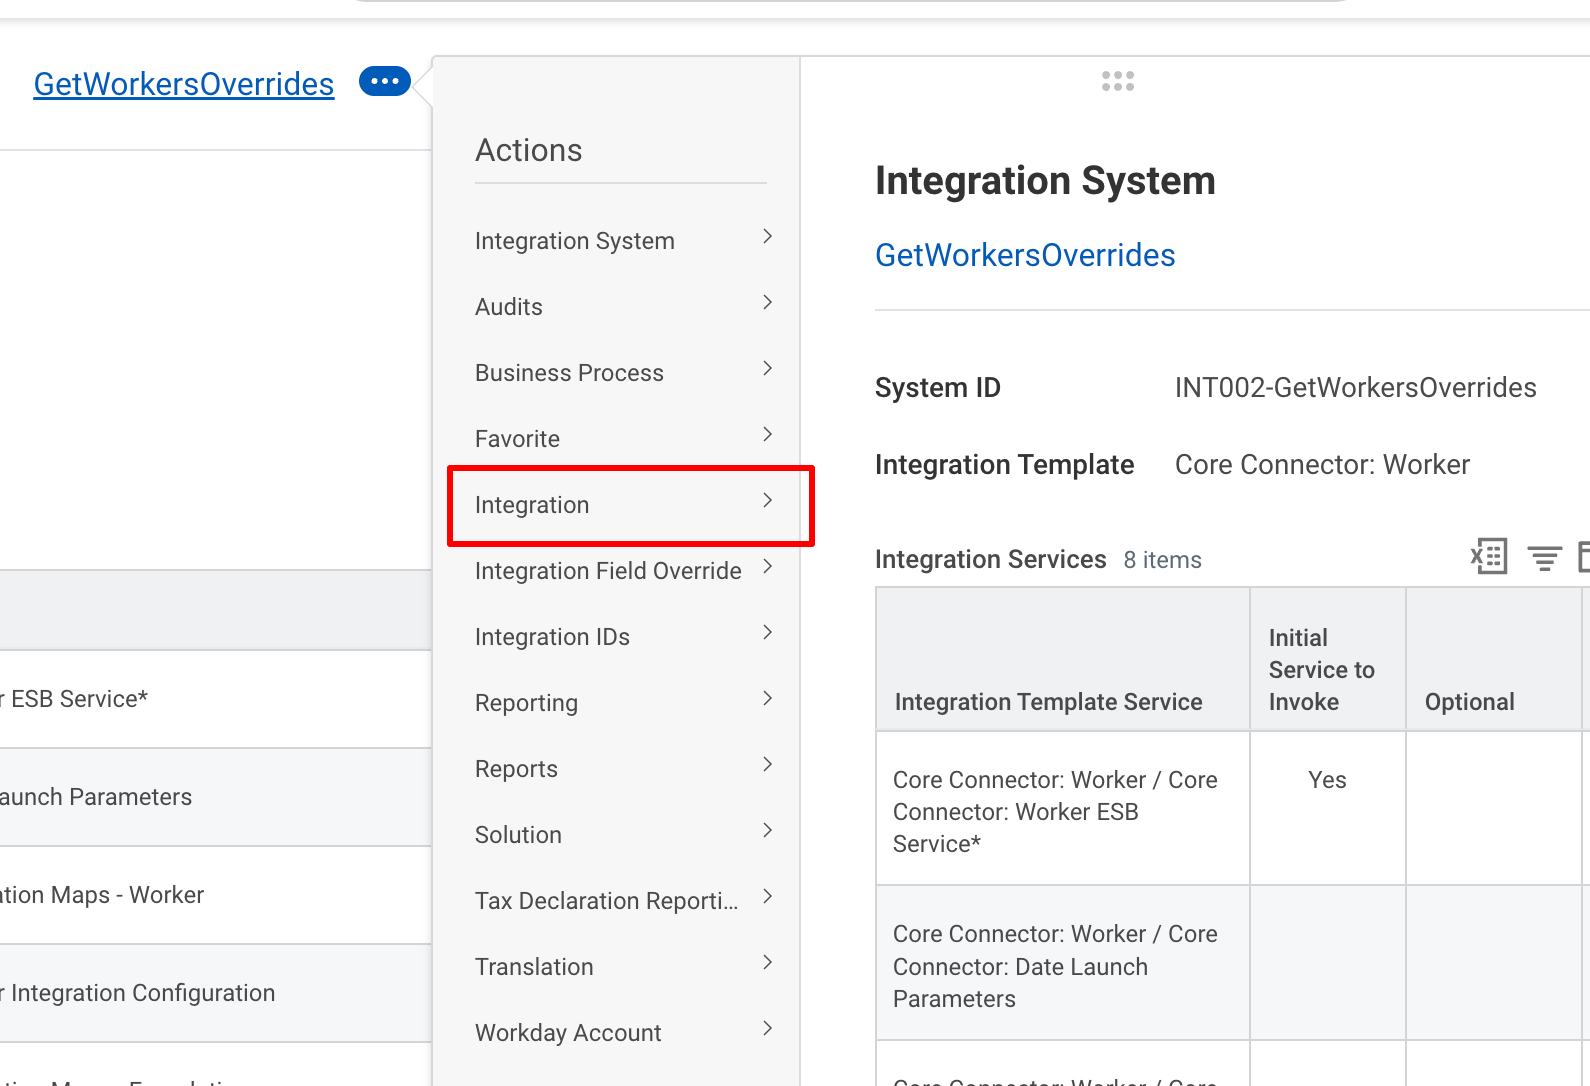
Task: Grab the six-dot drag handle
Action: pyautogui.click(x=1117, y=81)
